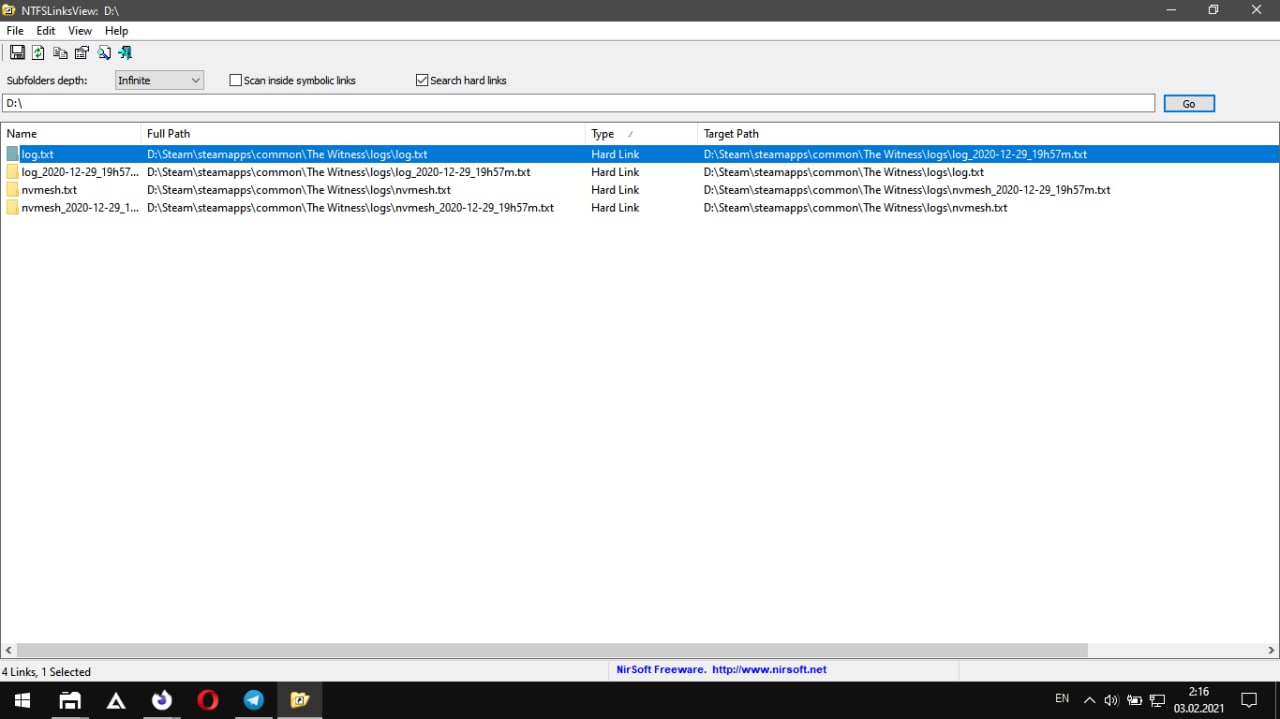Click the scrollbar right arrow
Image resolution: width=1280 pixels, height=719 pixels.
[x=1271, y=650]
